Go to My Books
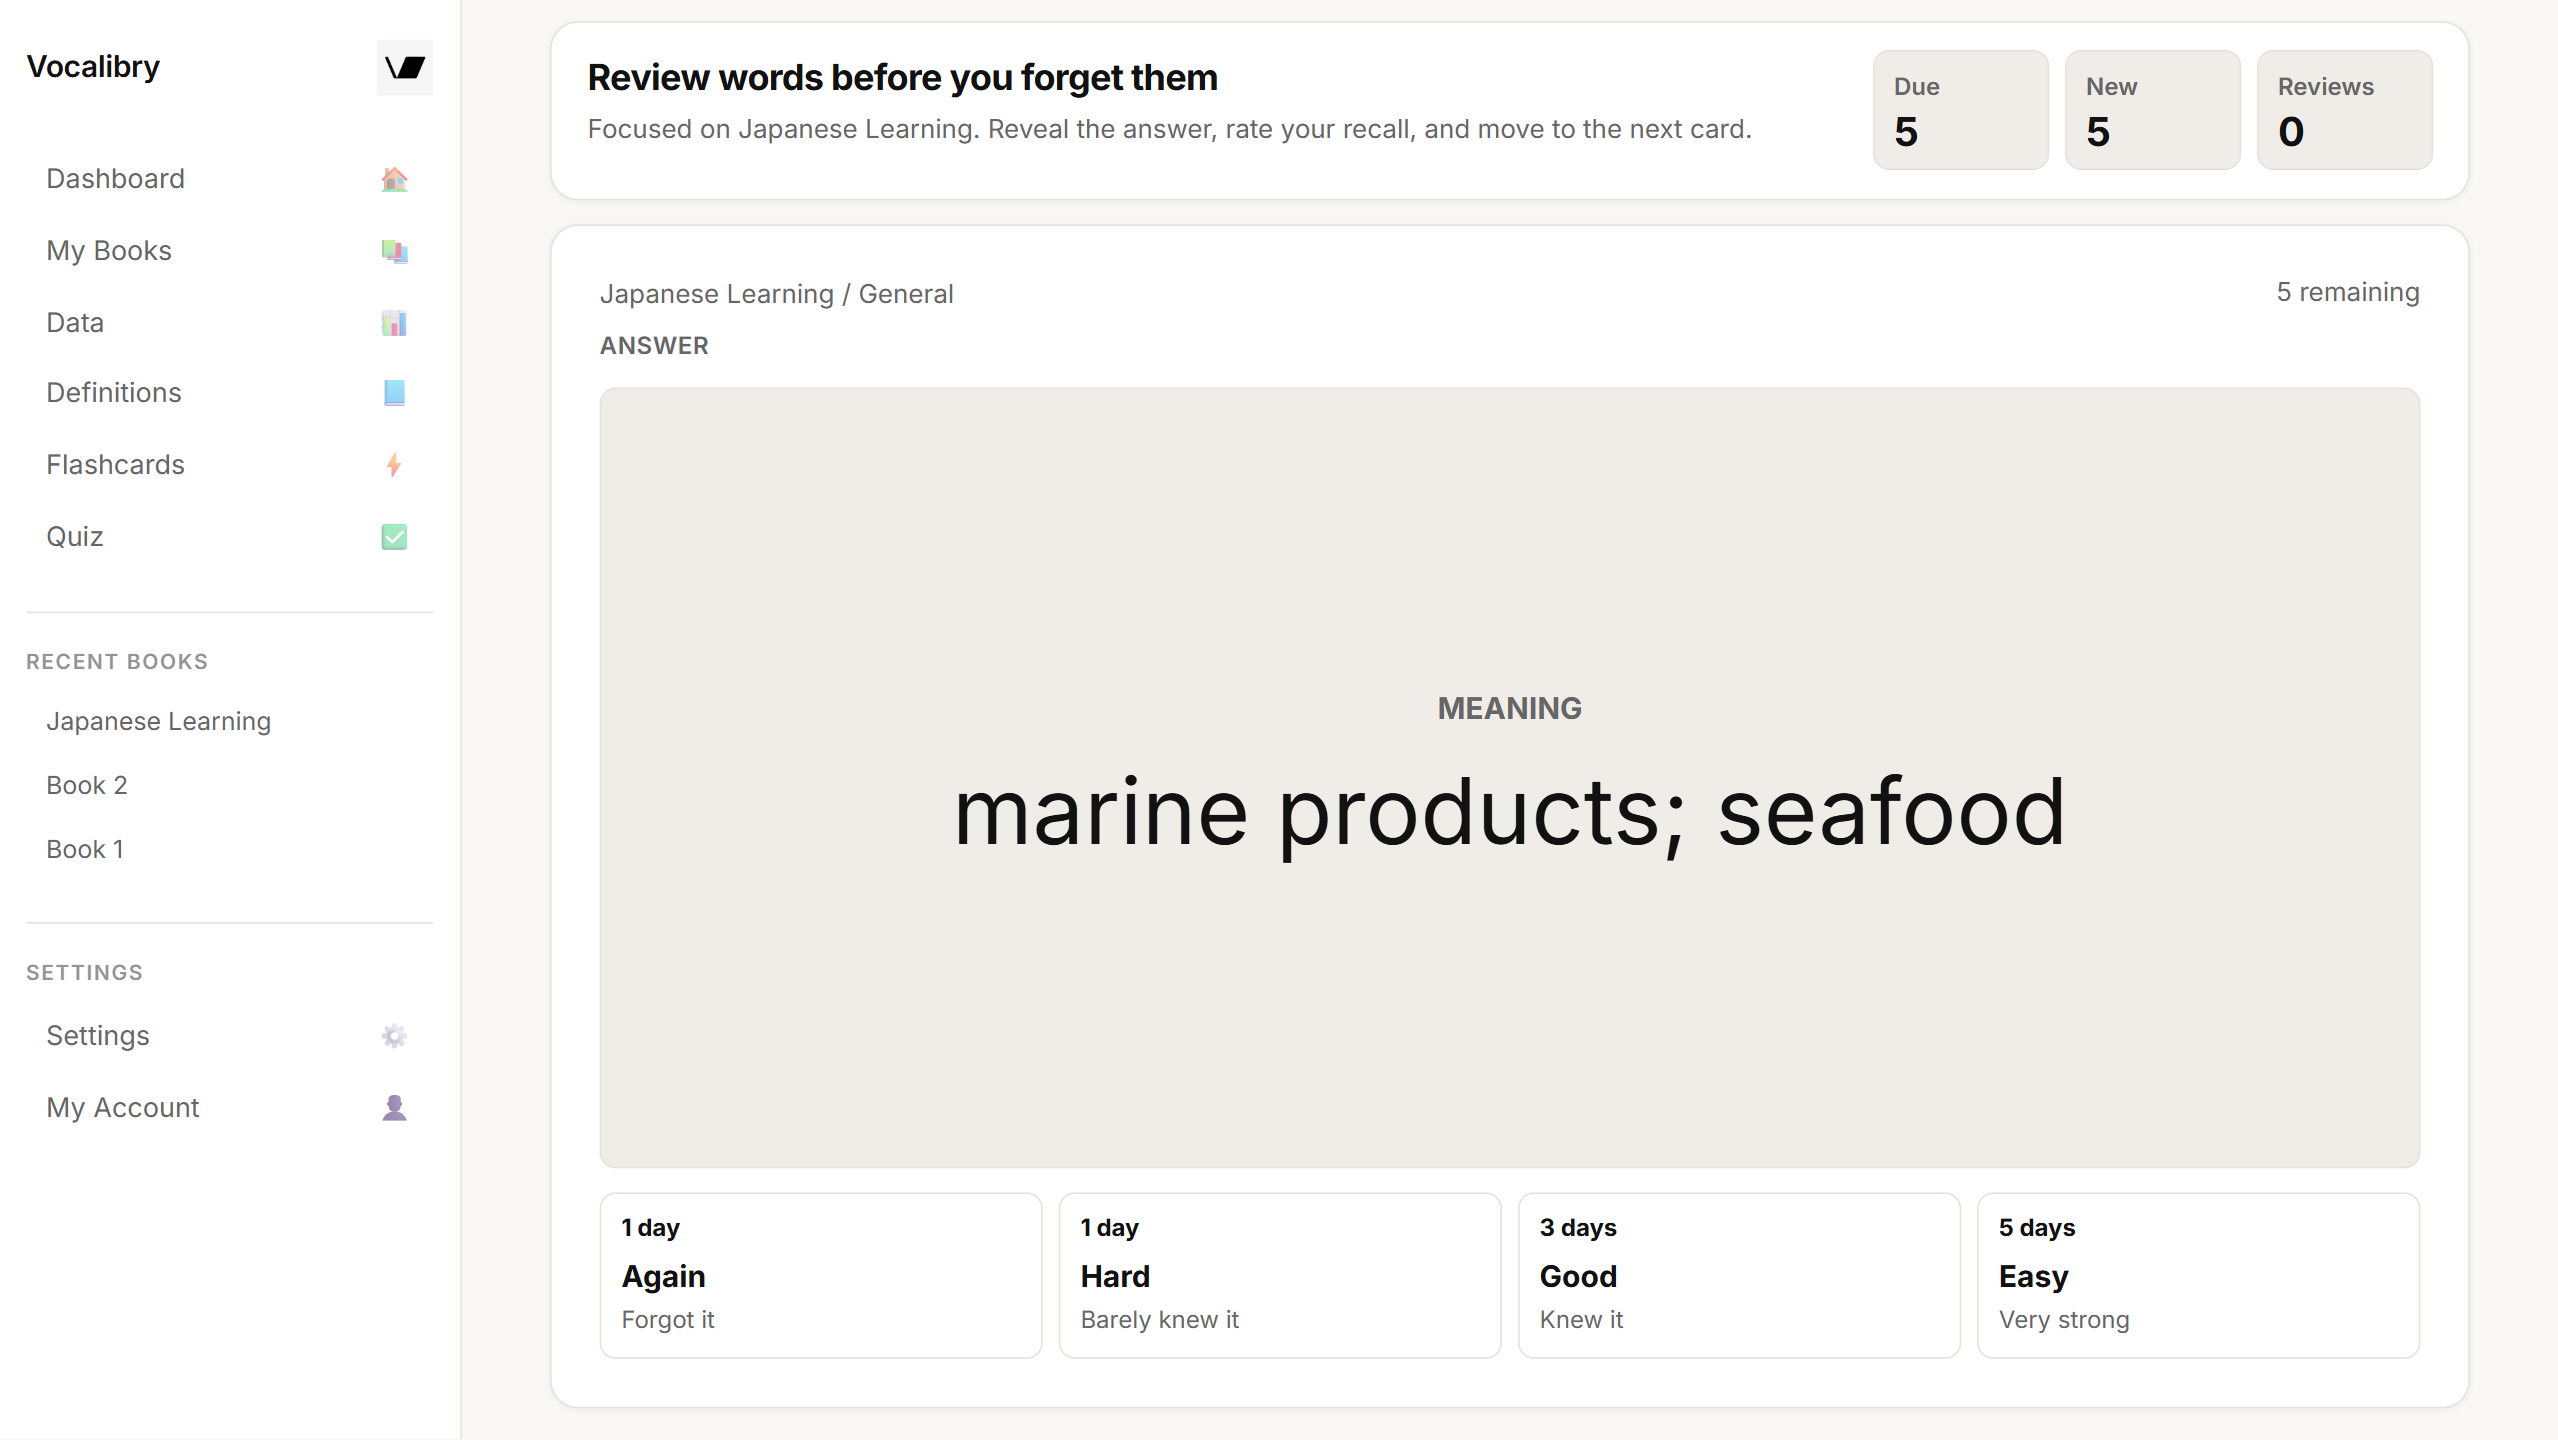Viewport: 2558px width, 1440px height. click(229, 251)
